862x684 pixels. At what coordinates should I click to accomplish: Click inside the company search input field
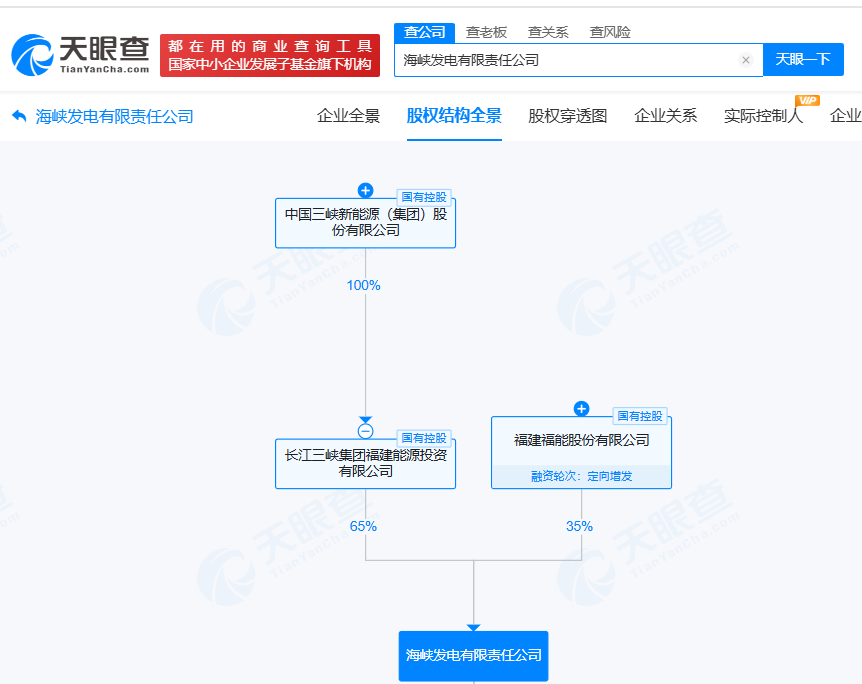[570, 60]
